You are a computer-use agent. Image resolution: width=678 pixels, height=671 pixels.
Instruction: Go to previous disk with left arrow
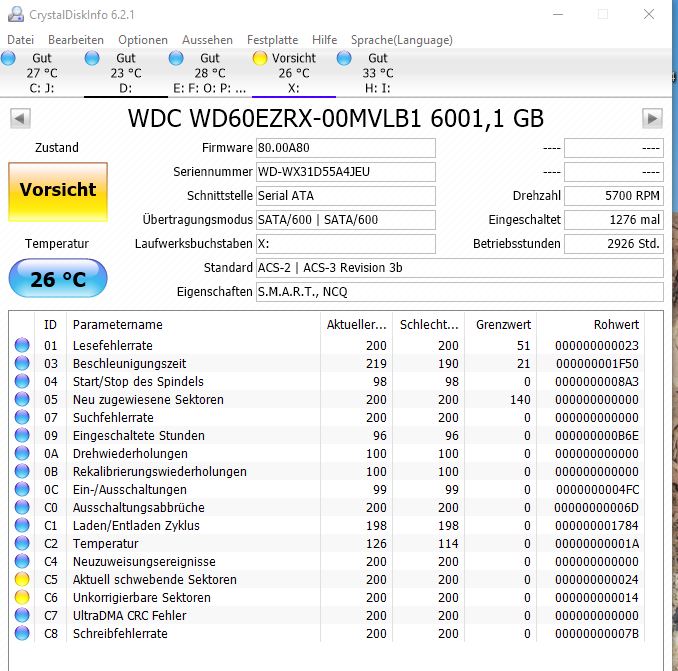click(x=20, y=118)
